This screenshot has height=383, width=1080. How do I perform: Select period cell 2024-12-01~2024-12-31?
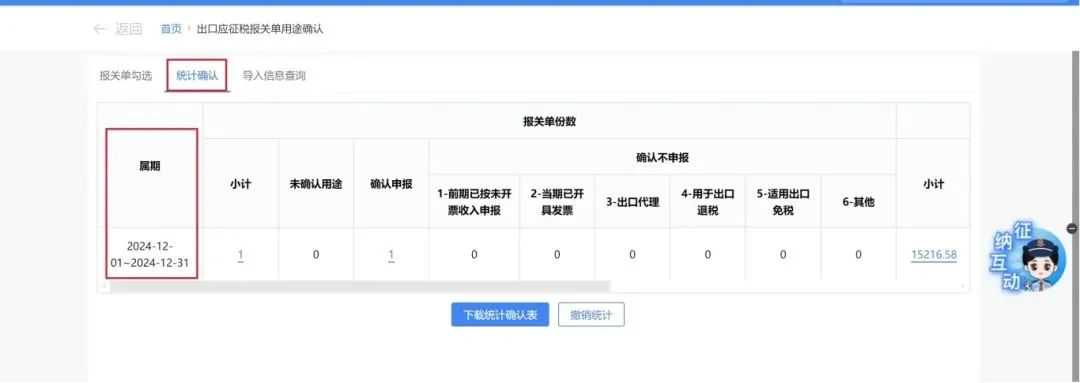150,254
